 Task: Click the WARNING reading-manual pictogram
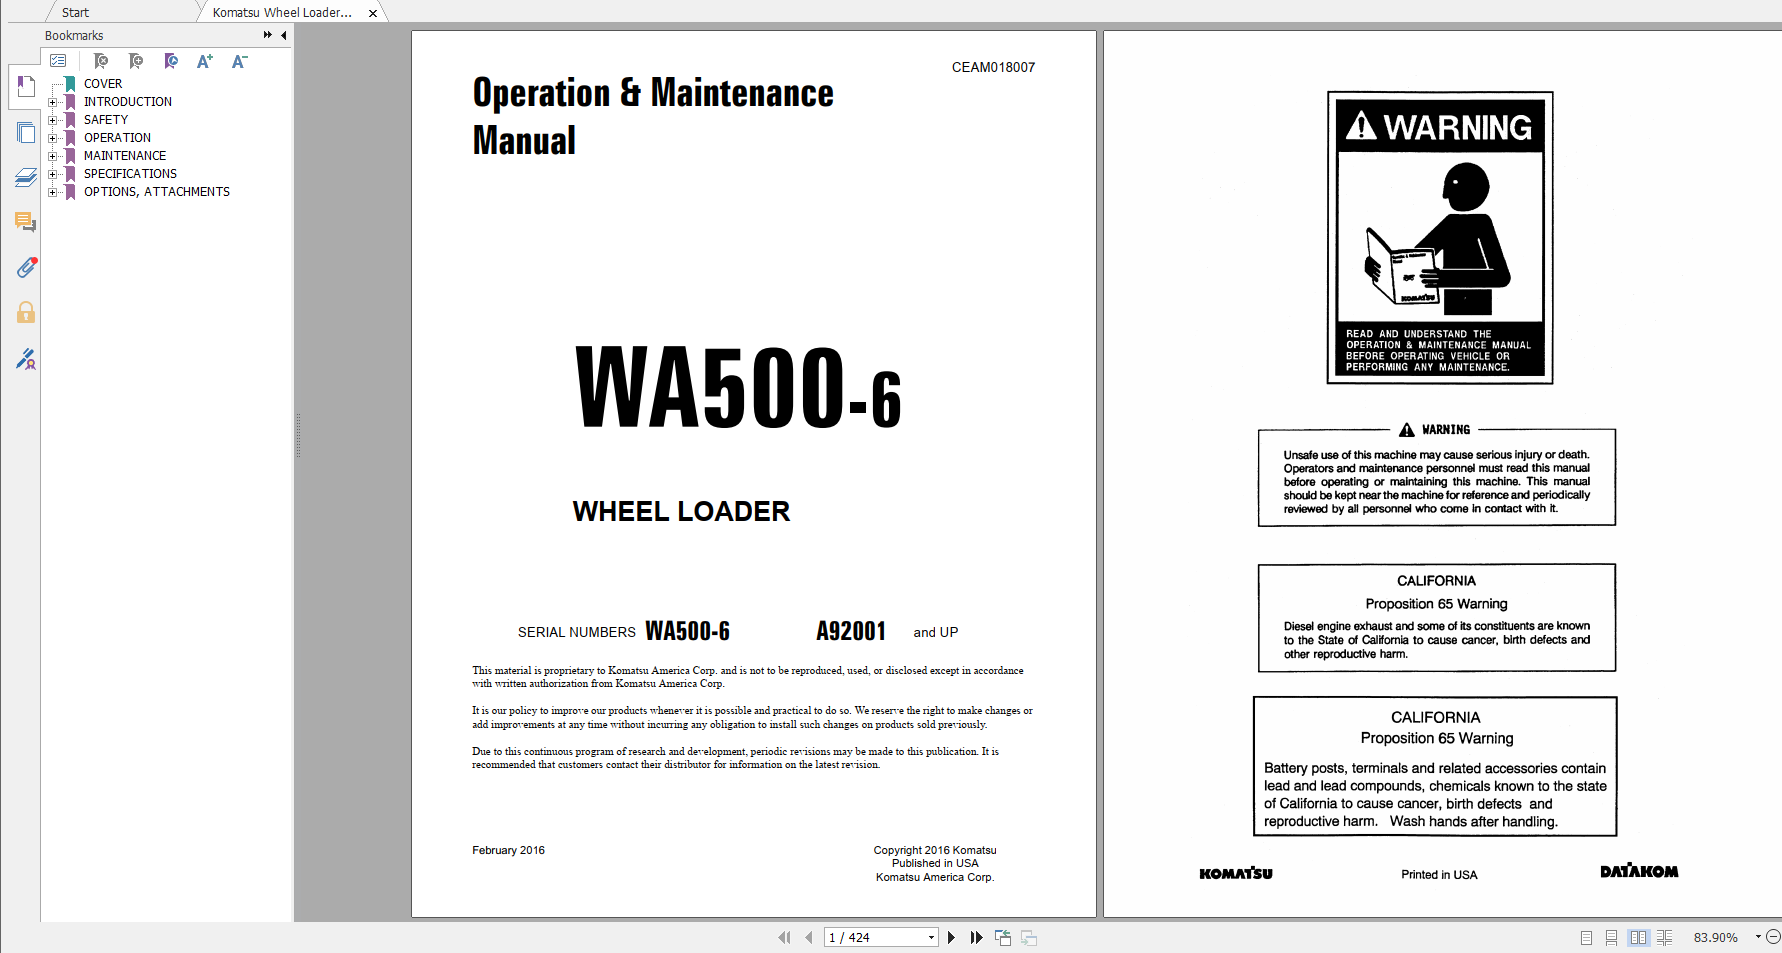[1440, 237]
